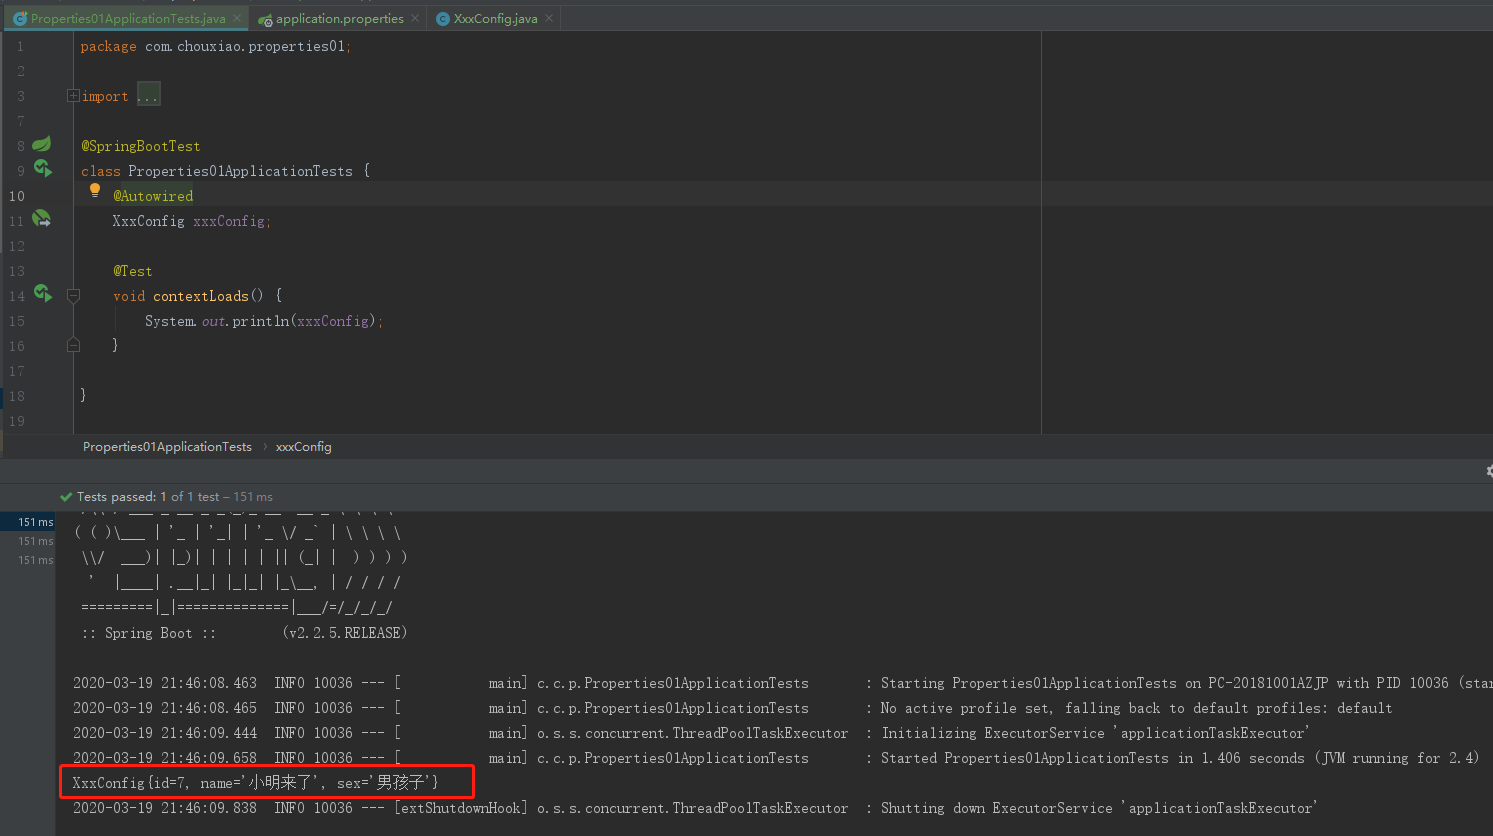Click the @Autowired annotation

coord(153,196)
